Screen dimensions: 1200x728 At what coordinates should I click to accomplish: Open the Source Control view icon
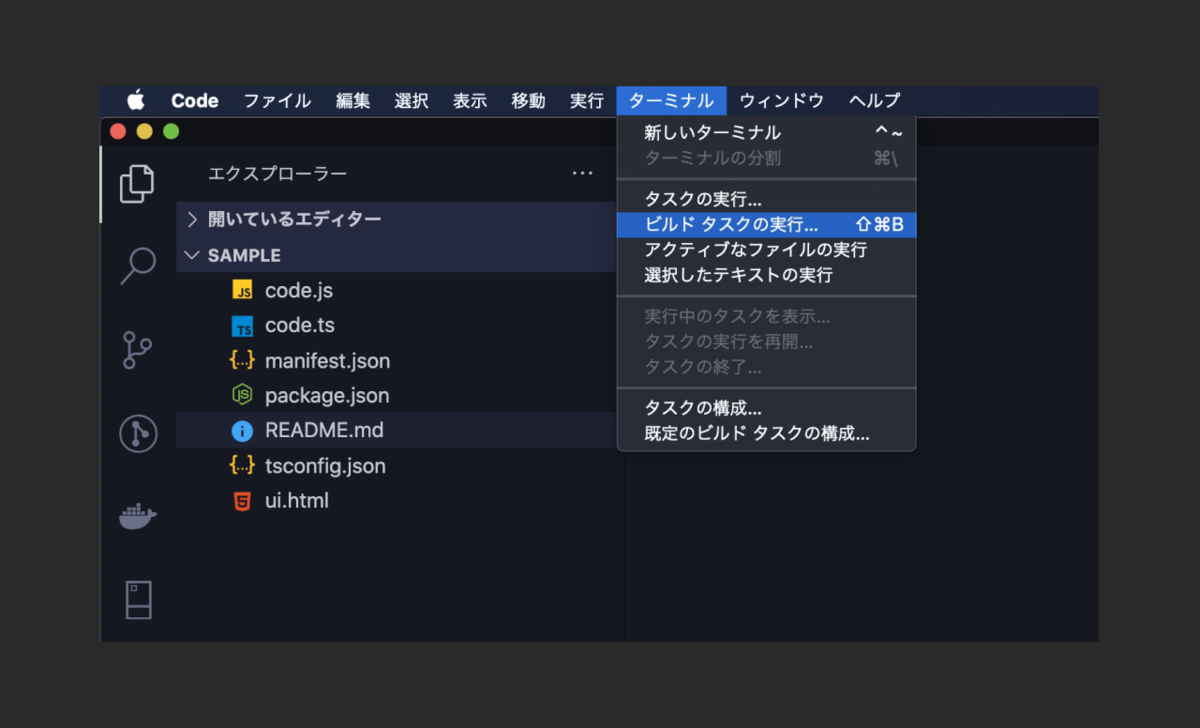point(137,350)
